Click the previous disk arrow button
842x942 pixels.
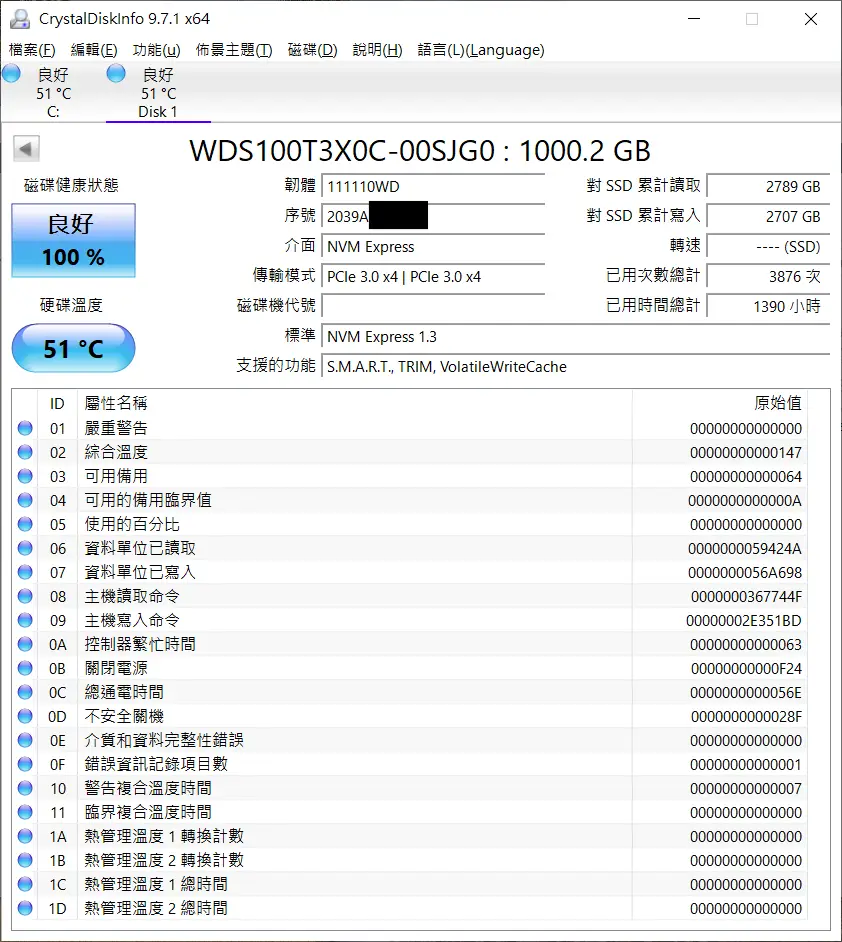tap(26, 148)
